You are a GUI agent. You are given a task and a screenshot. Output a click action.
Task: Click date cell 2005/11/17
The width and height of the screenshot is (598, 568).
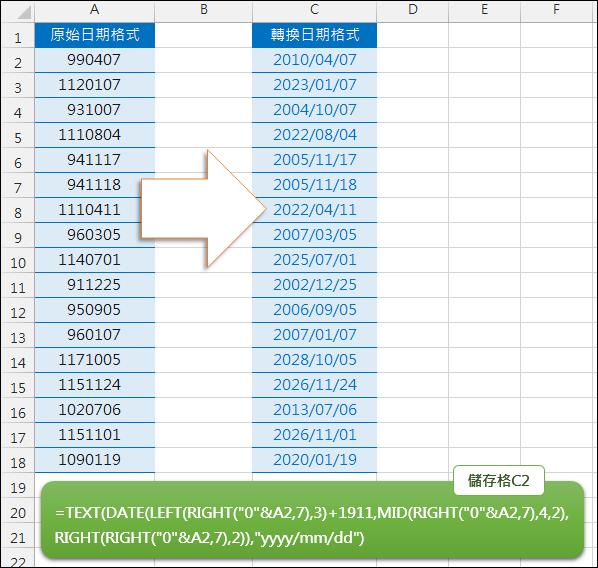(314, 160)
